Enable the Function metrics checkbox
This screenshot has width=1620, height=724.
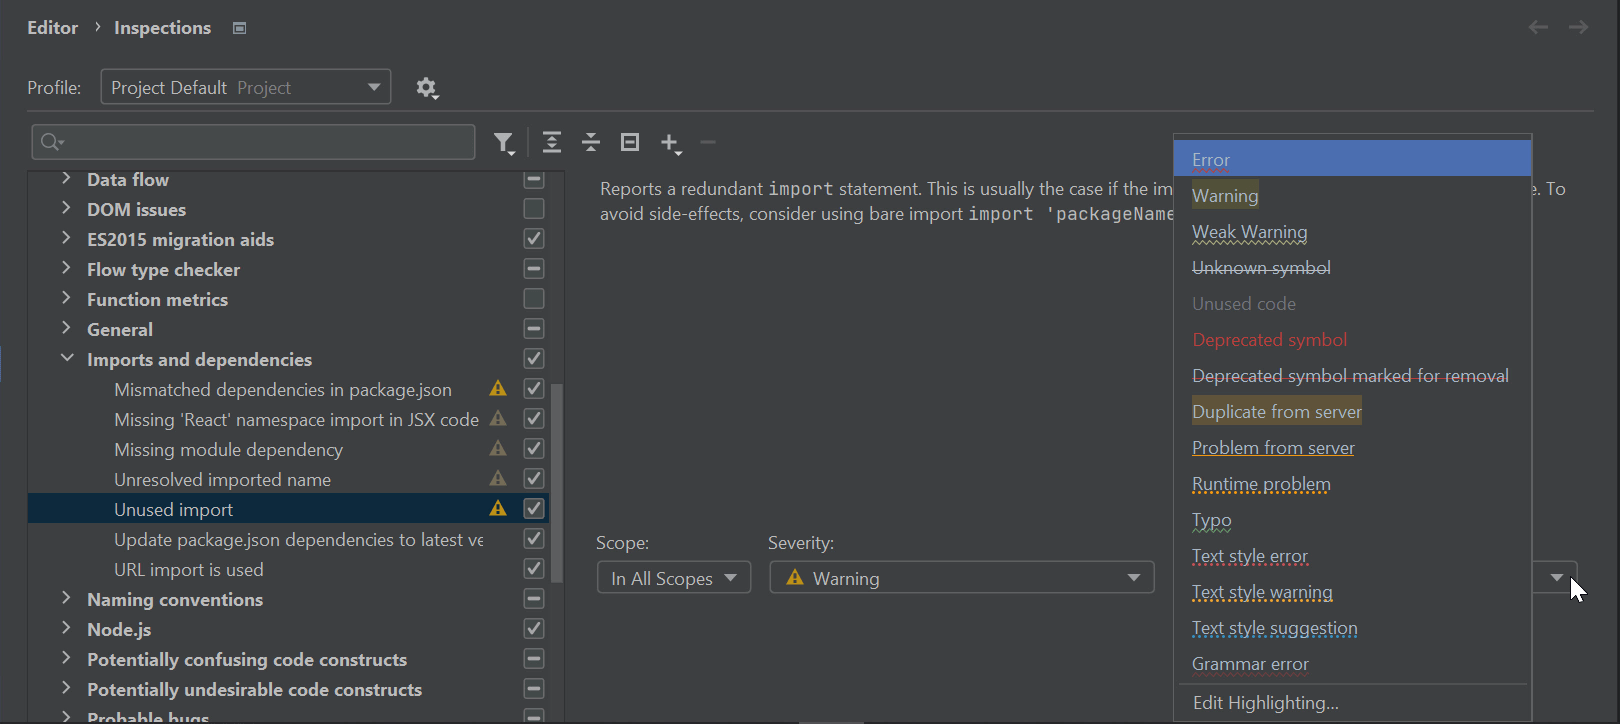tap(534, 298)
